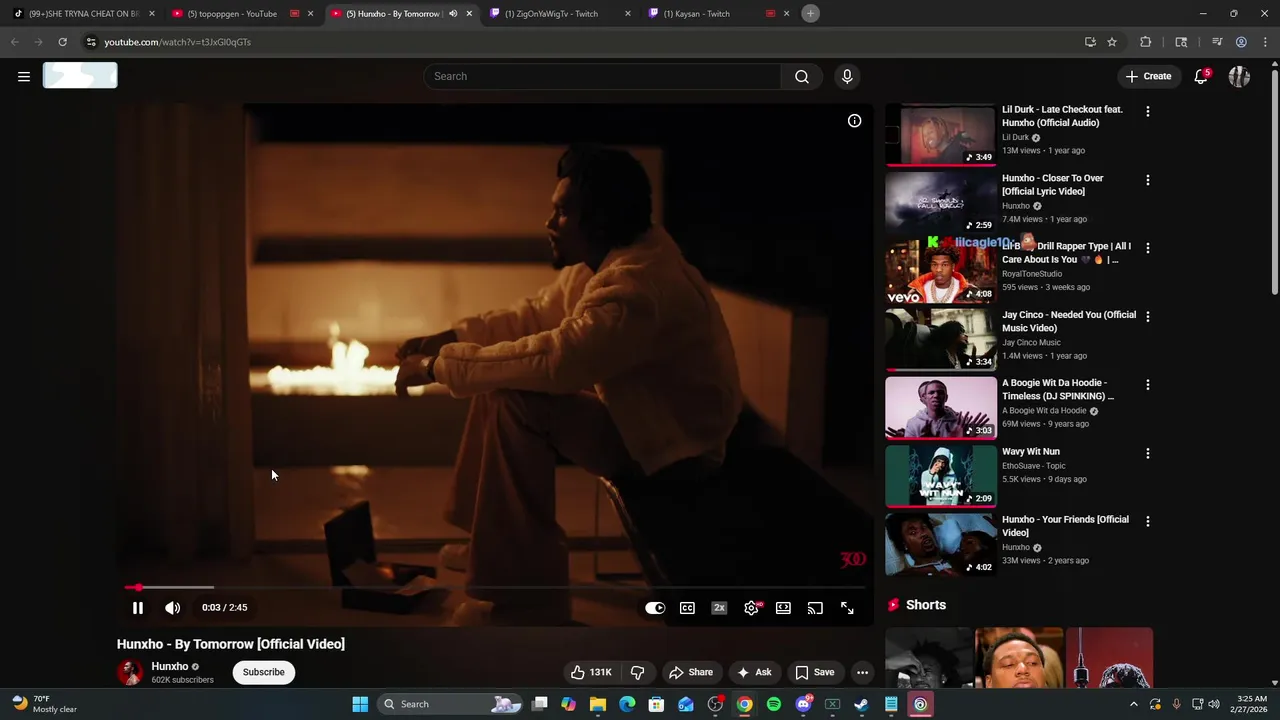Screen dimensions: 1280x720
Task: Open Hunxho - Closer To Over title
Action: (1053, 185)
